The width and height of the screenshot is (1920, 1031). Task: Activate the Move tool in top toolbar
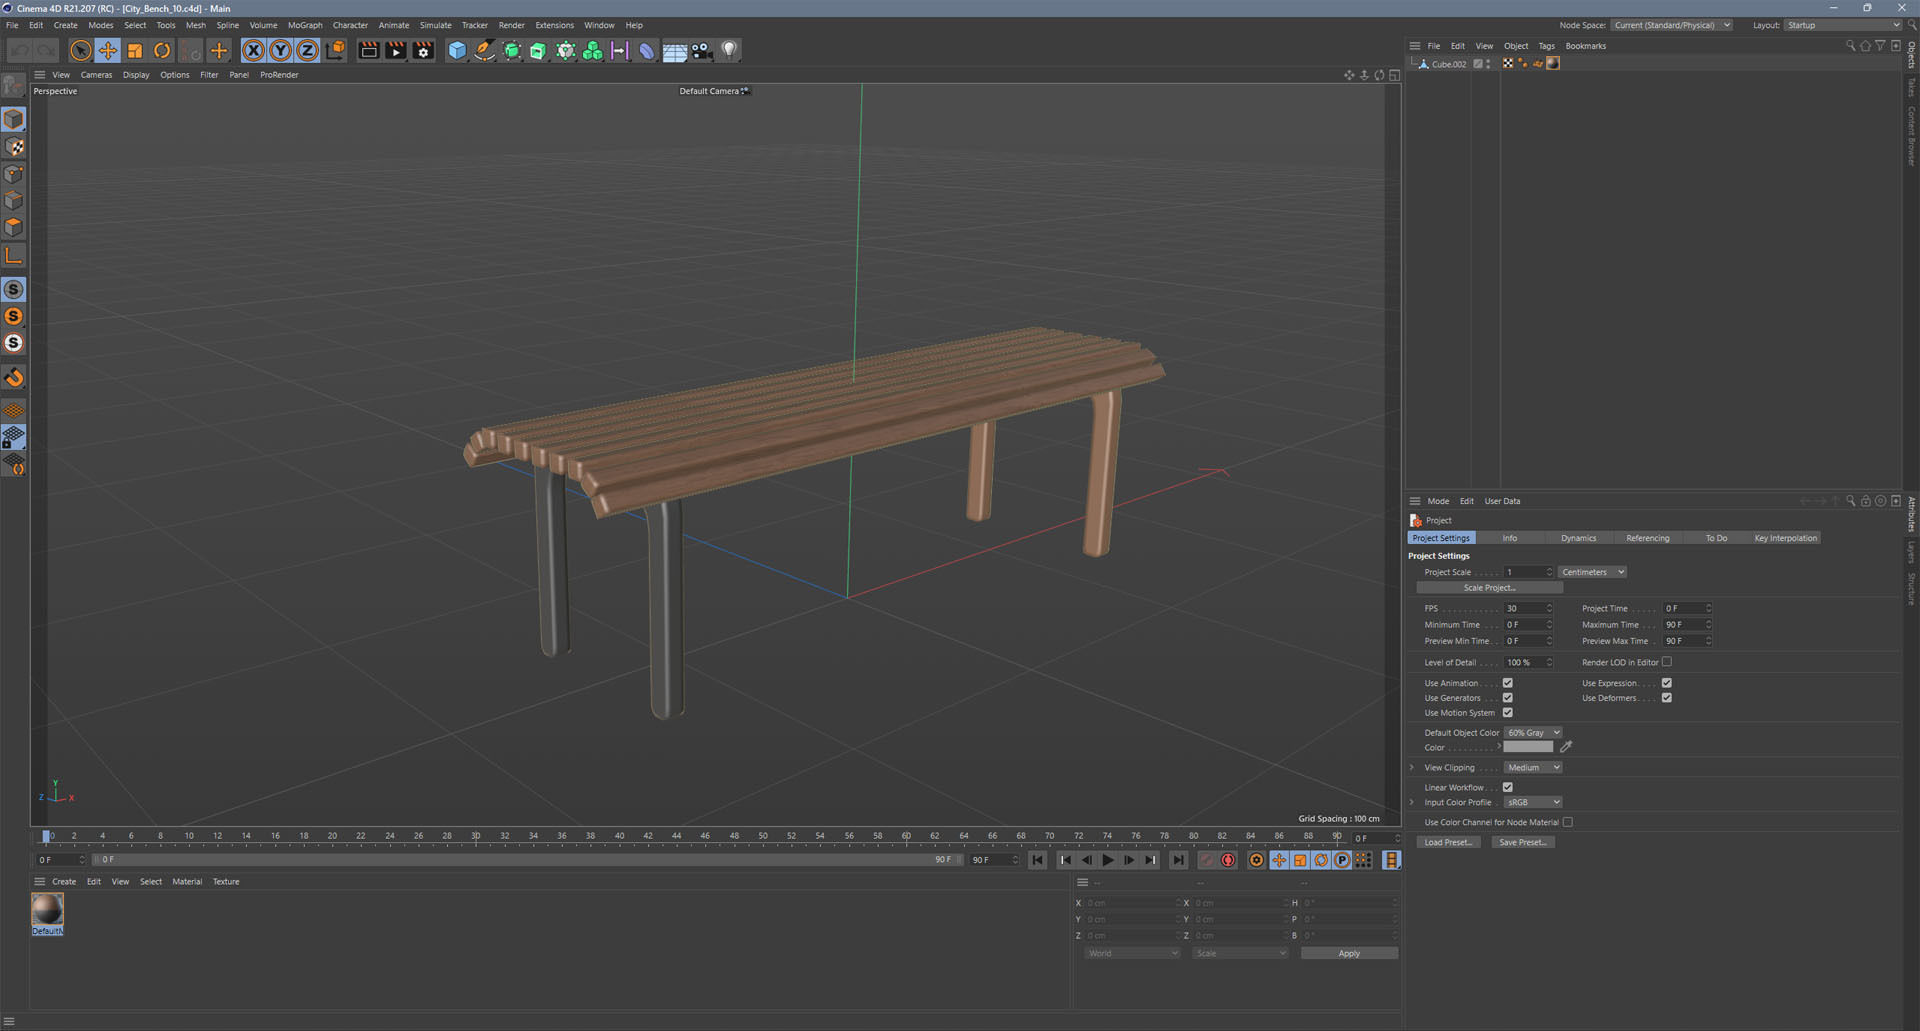[x=108, y=50]
